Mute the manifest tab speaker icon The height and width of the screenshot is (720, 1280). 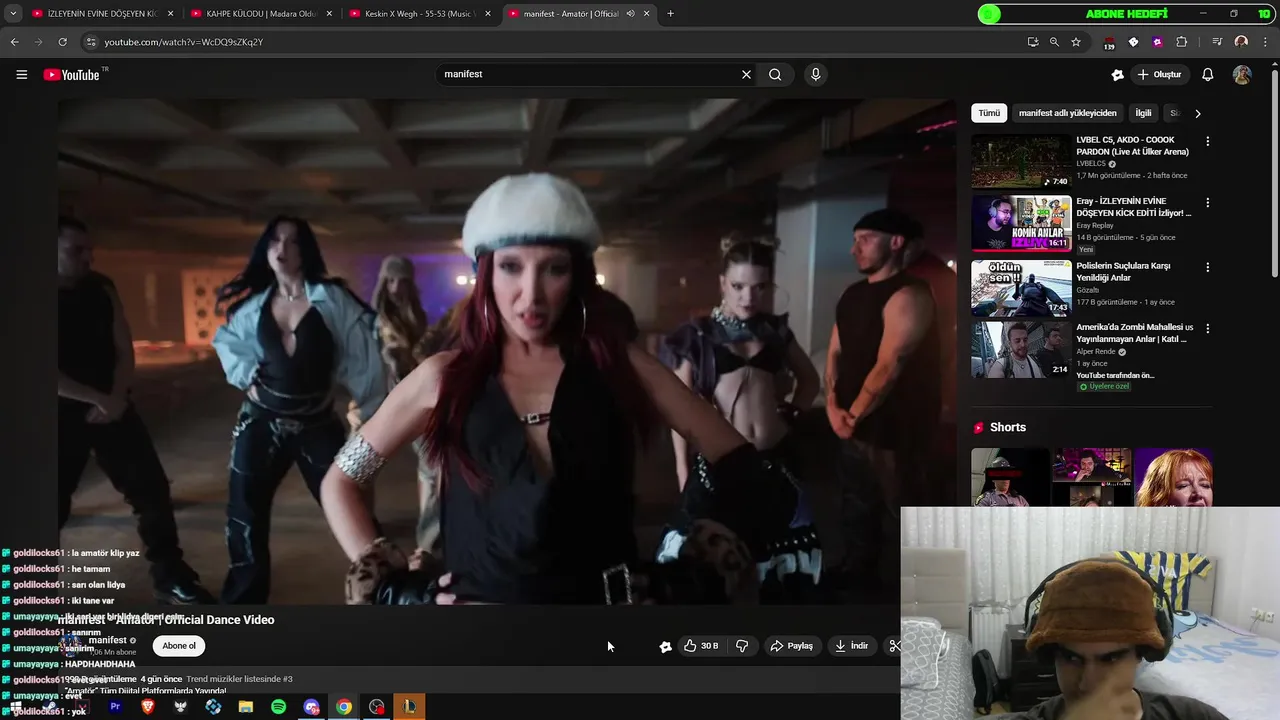630,14
